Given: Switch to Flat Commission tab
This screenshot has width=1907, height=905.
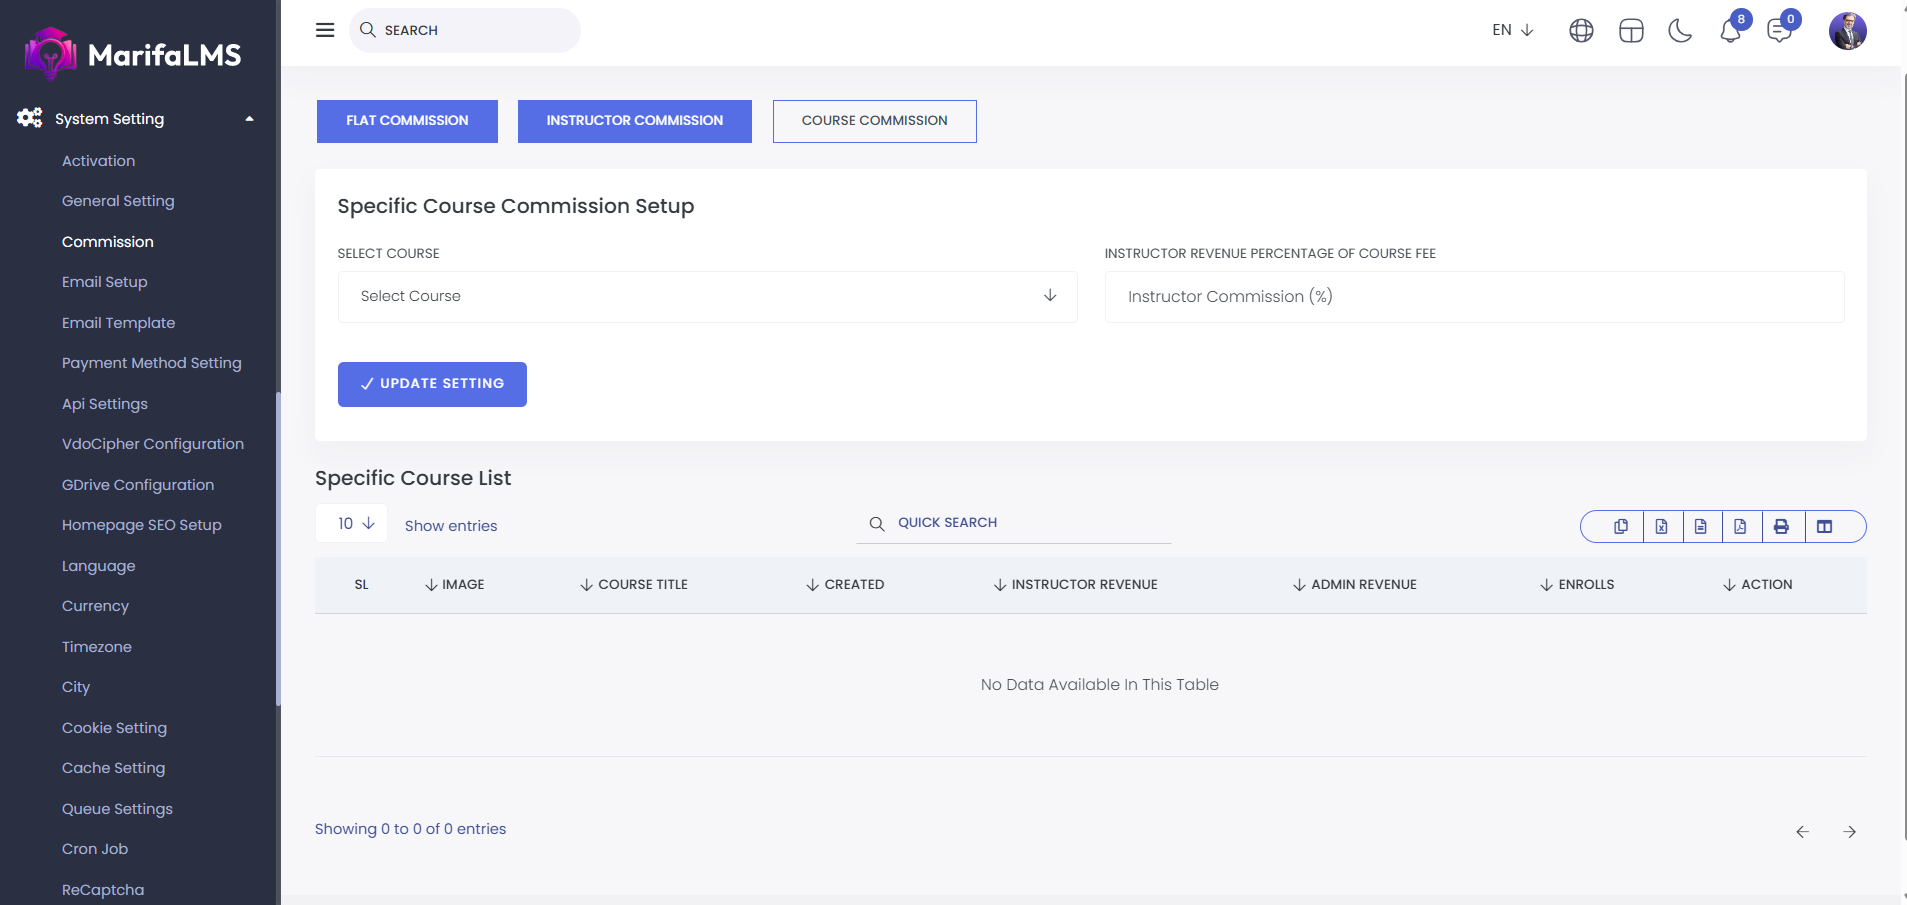Looking at the screenshot, I should point(407,121).
